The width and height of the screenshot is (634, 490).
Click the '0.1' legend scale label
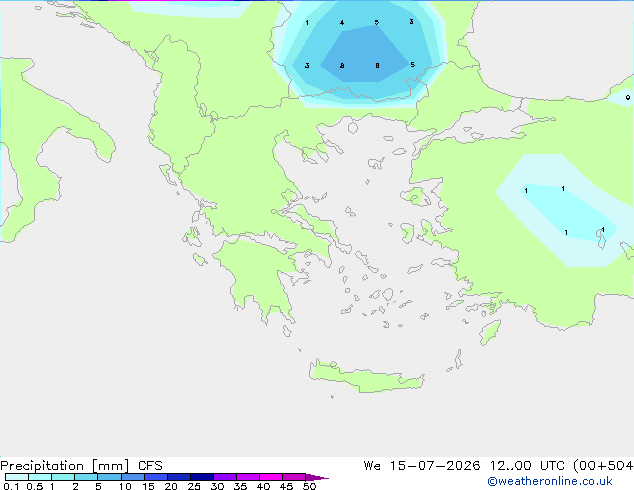(11, 486)
